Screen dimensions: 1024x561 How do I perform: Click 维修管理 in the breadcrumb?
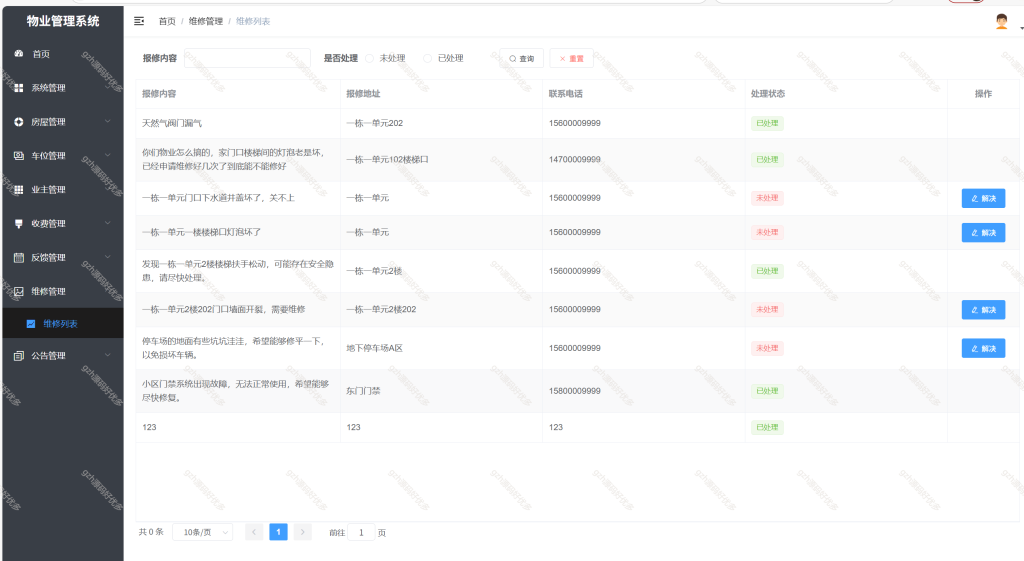click(206, 21)
